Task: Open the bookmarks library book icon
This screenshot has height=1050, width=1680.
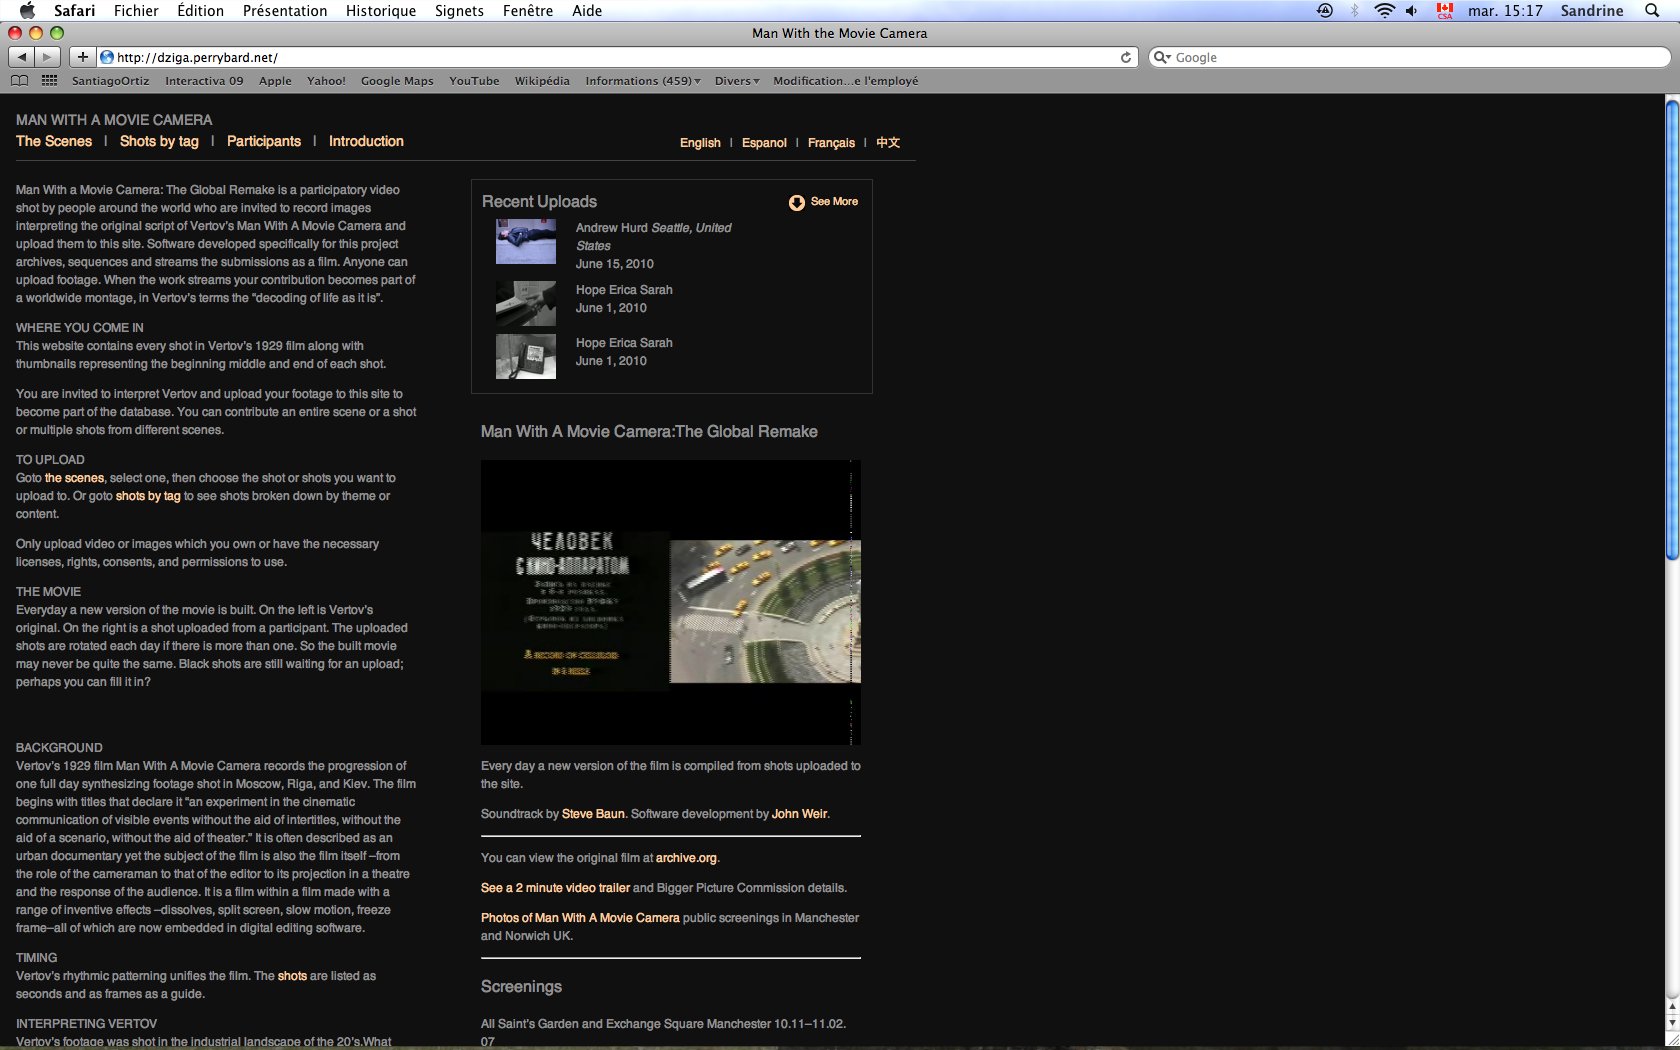Action: click(x=20, y=81)
